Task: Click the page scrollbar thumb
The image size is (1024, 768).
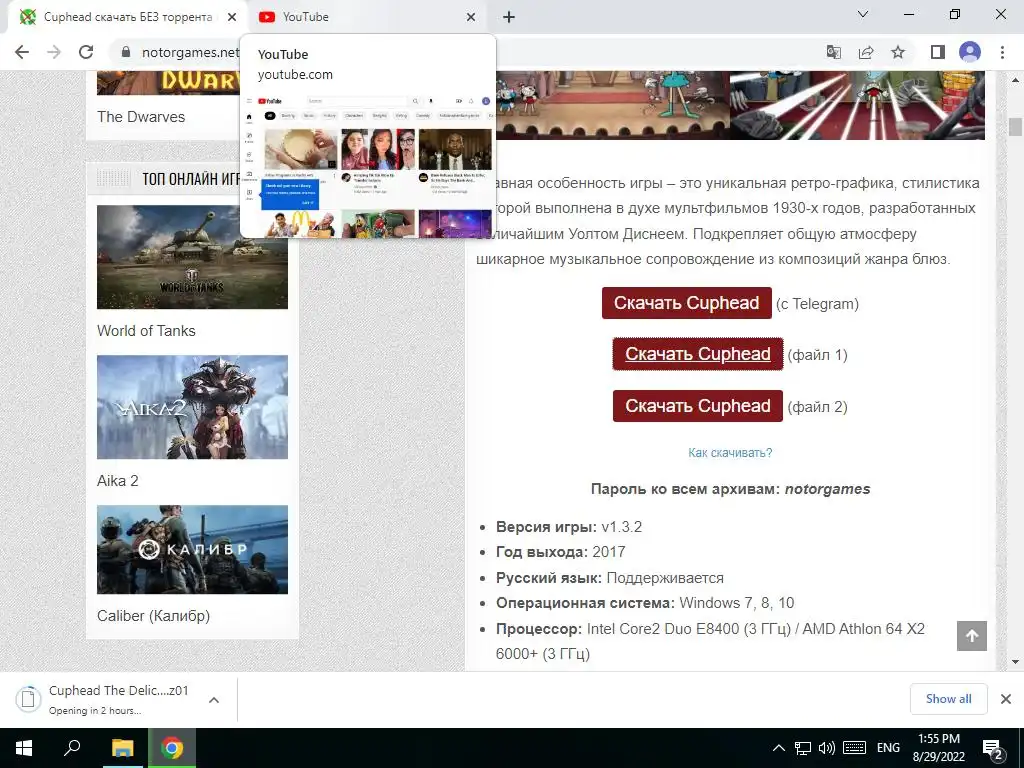Action: pyautogui.click(x=1015, y=127)
